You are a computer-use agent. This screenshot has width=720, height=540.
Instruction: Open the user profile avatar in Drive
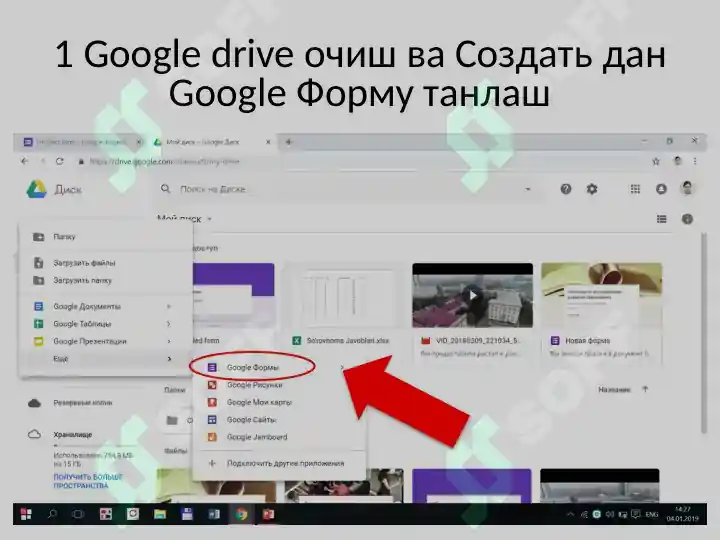tap(687, 188)
